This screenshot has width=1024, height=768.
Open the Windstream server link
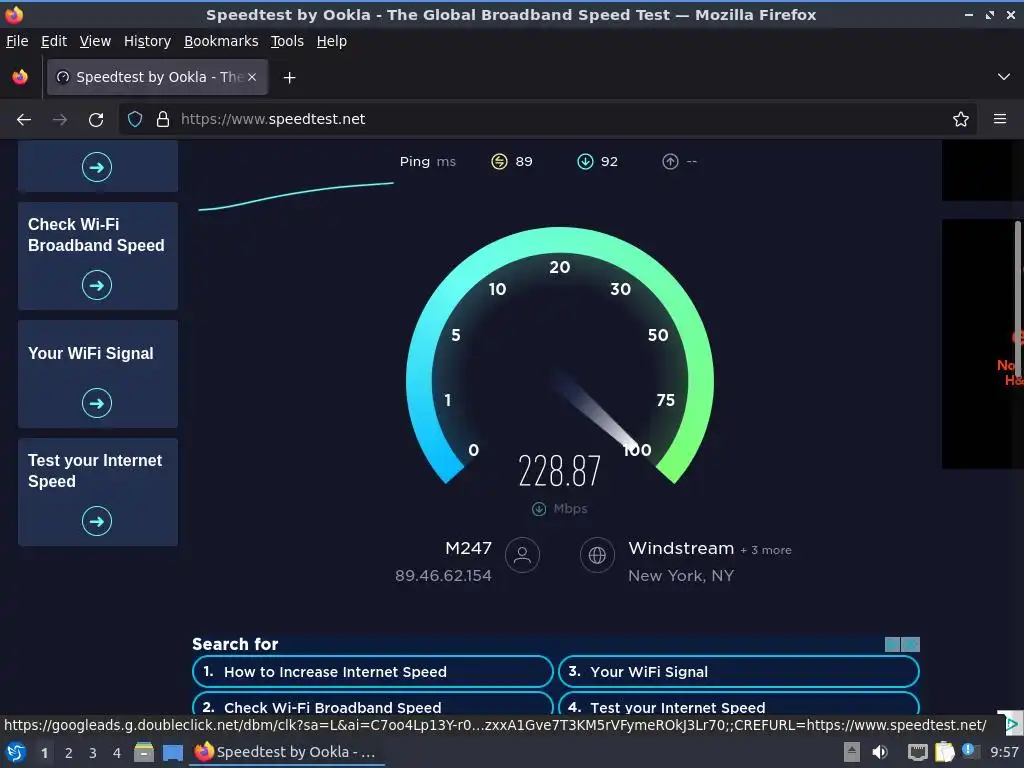681,548
